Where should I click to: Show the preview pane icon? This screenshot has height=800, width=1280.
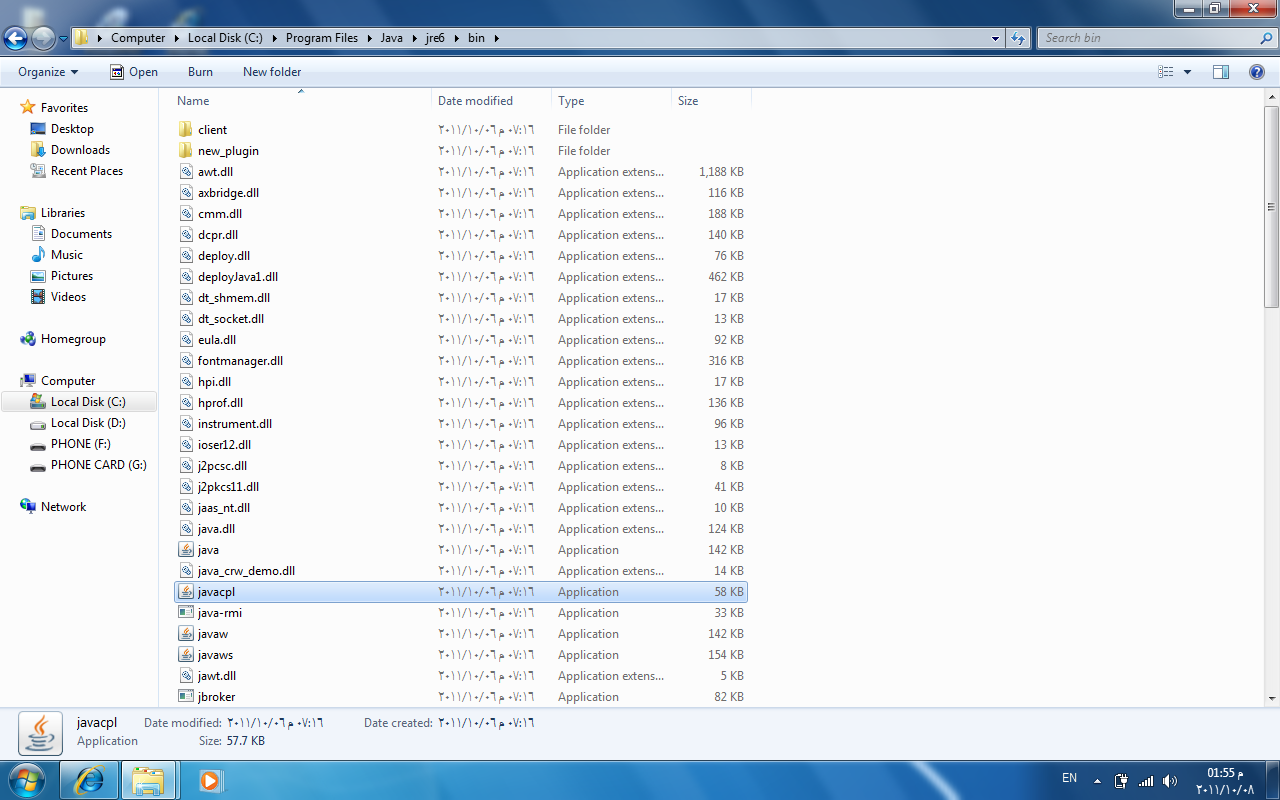1220,72
